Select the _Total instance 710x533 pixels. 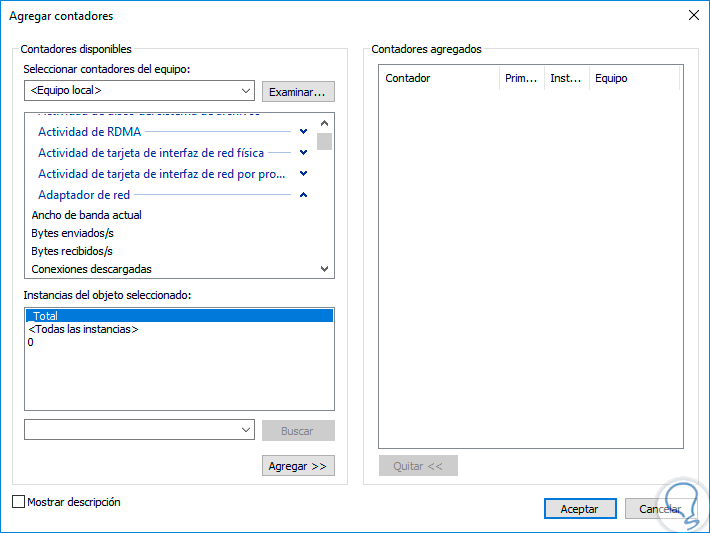point(45,316)
